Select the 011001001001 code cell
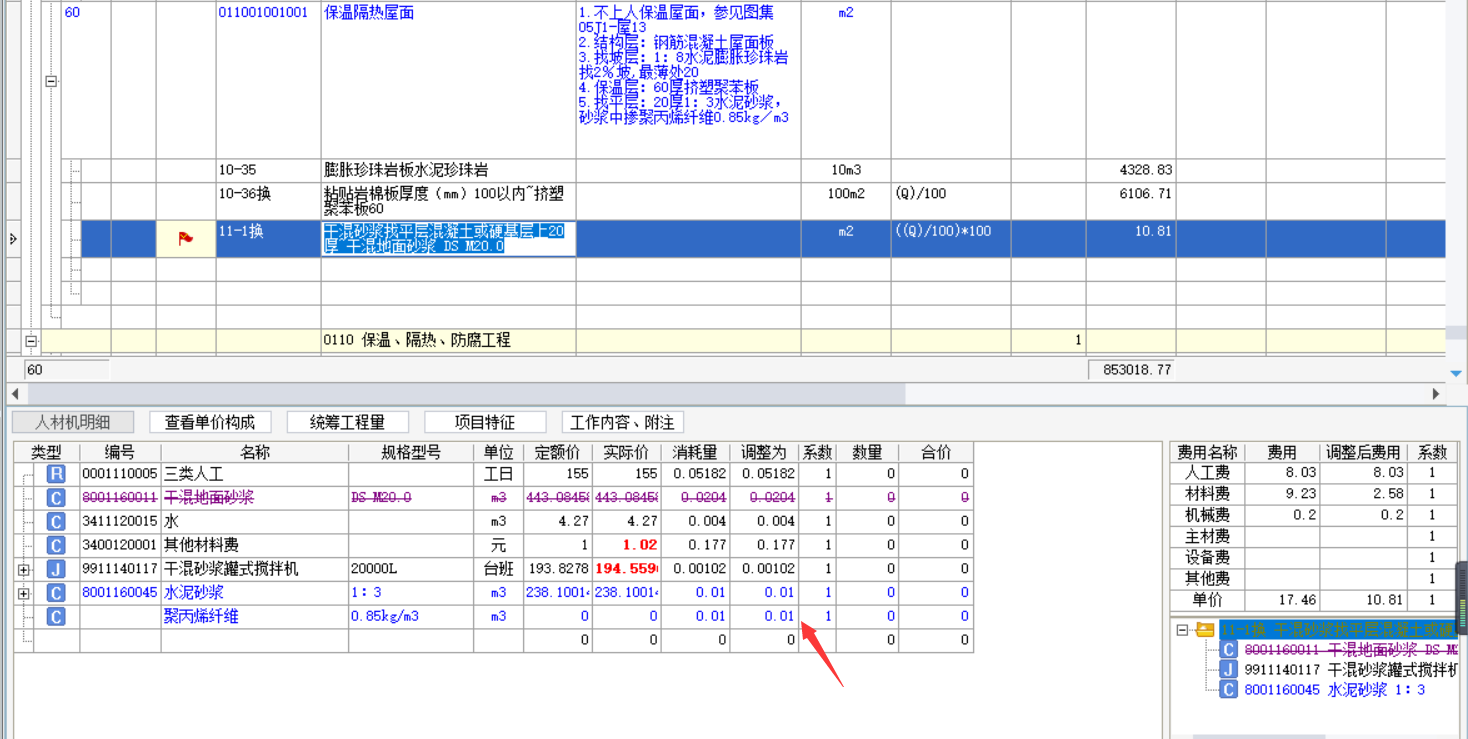Screen dimensions: 1468x739 pos(268,79)
